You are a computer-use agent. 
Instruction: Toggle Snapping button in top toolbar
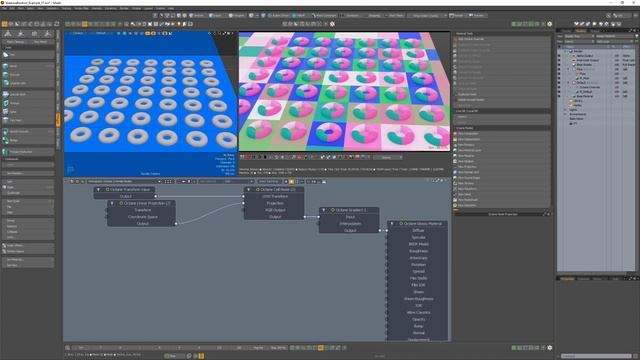click(374, 15)
